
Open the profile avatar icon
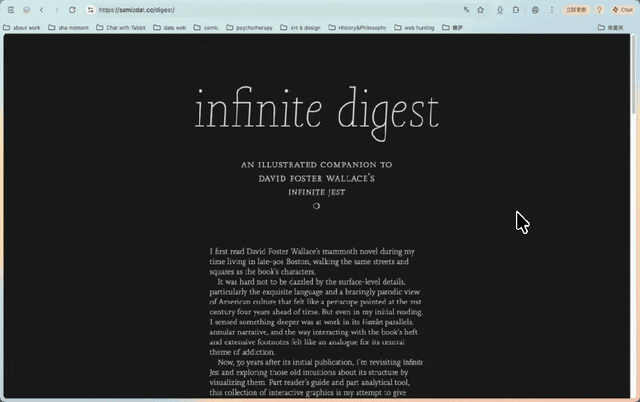click(x=535, y=10)
